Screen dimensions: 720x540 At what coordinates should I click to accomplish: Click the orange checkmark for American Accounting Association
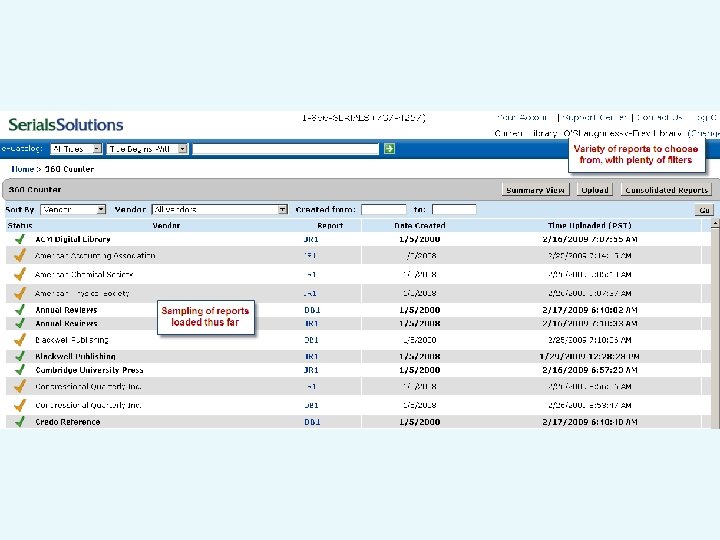coord(19,255)
